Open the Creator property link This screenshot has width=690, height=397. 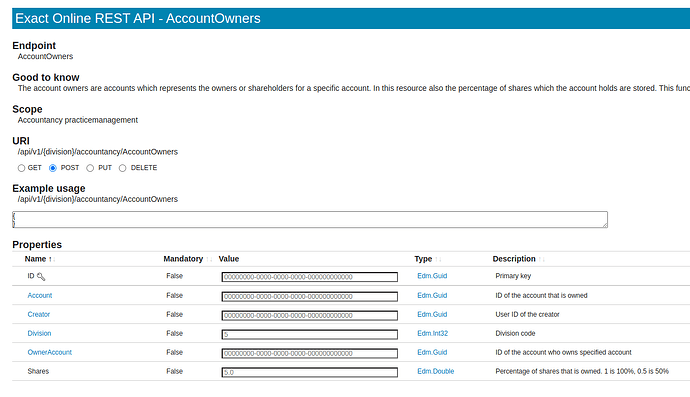click(39, 314)
